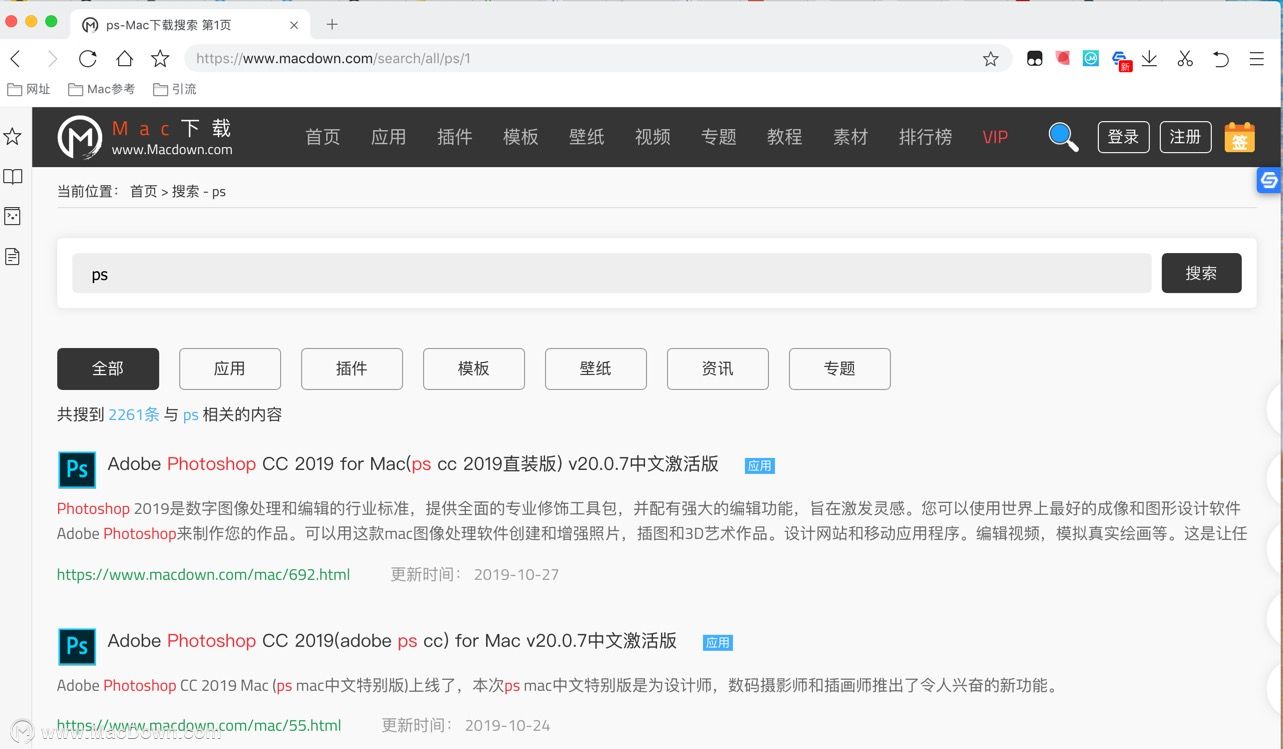Viewport: 1283px width, 749px height.
Task: Click the favorites star beside the address bar
Action: coord(160,59)
